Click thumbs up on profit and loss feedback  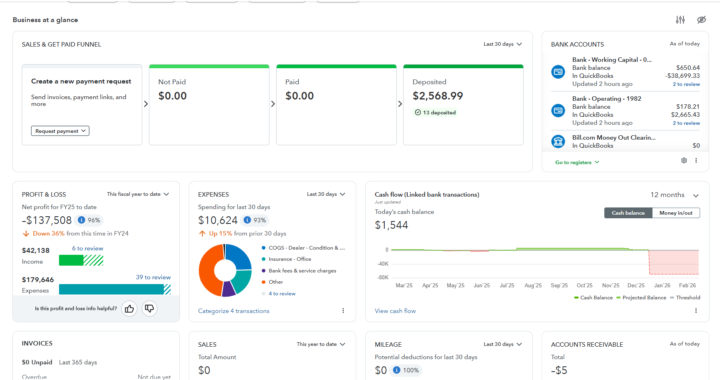pos(129,309)
